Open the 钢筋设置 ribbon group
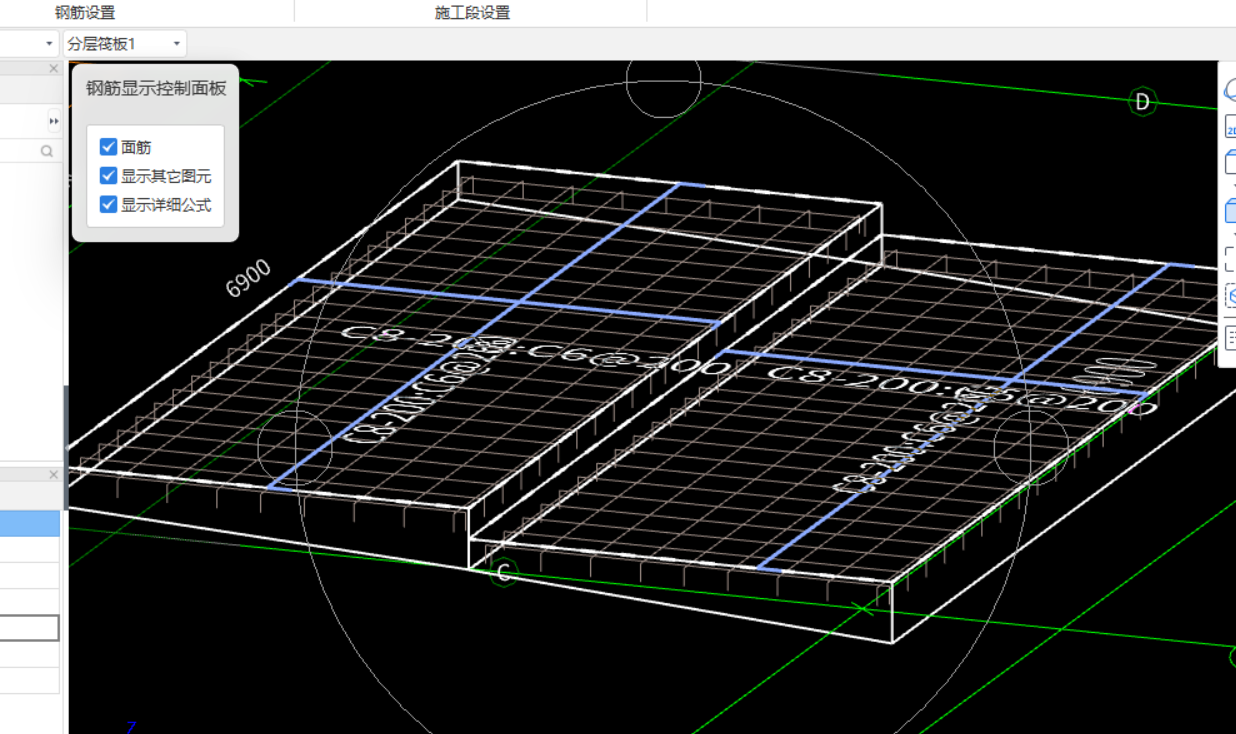The width and height of the screenshot is (1236, 734). pyautogui.click(x=85, y=12)
